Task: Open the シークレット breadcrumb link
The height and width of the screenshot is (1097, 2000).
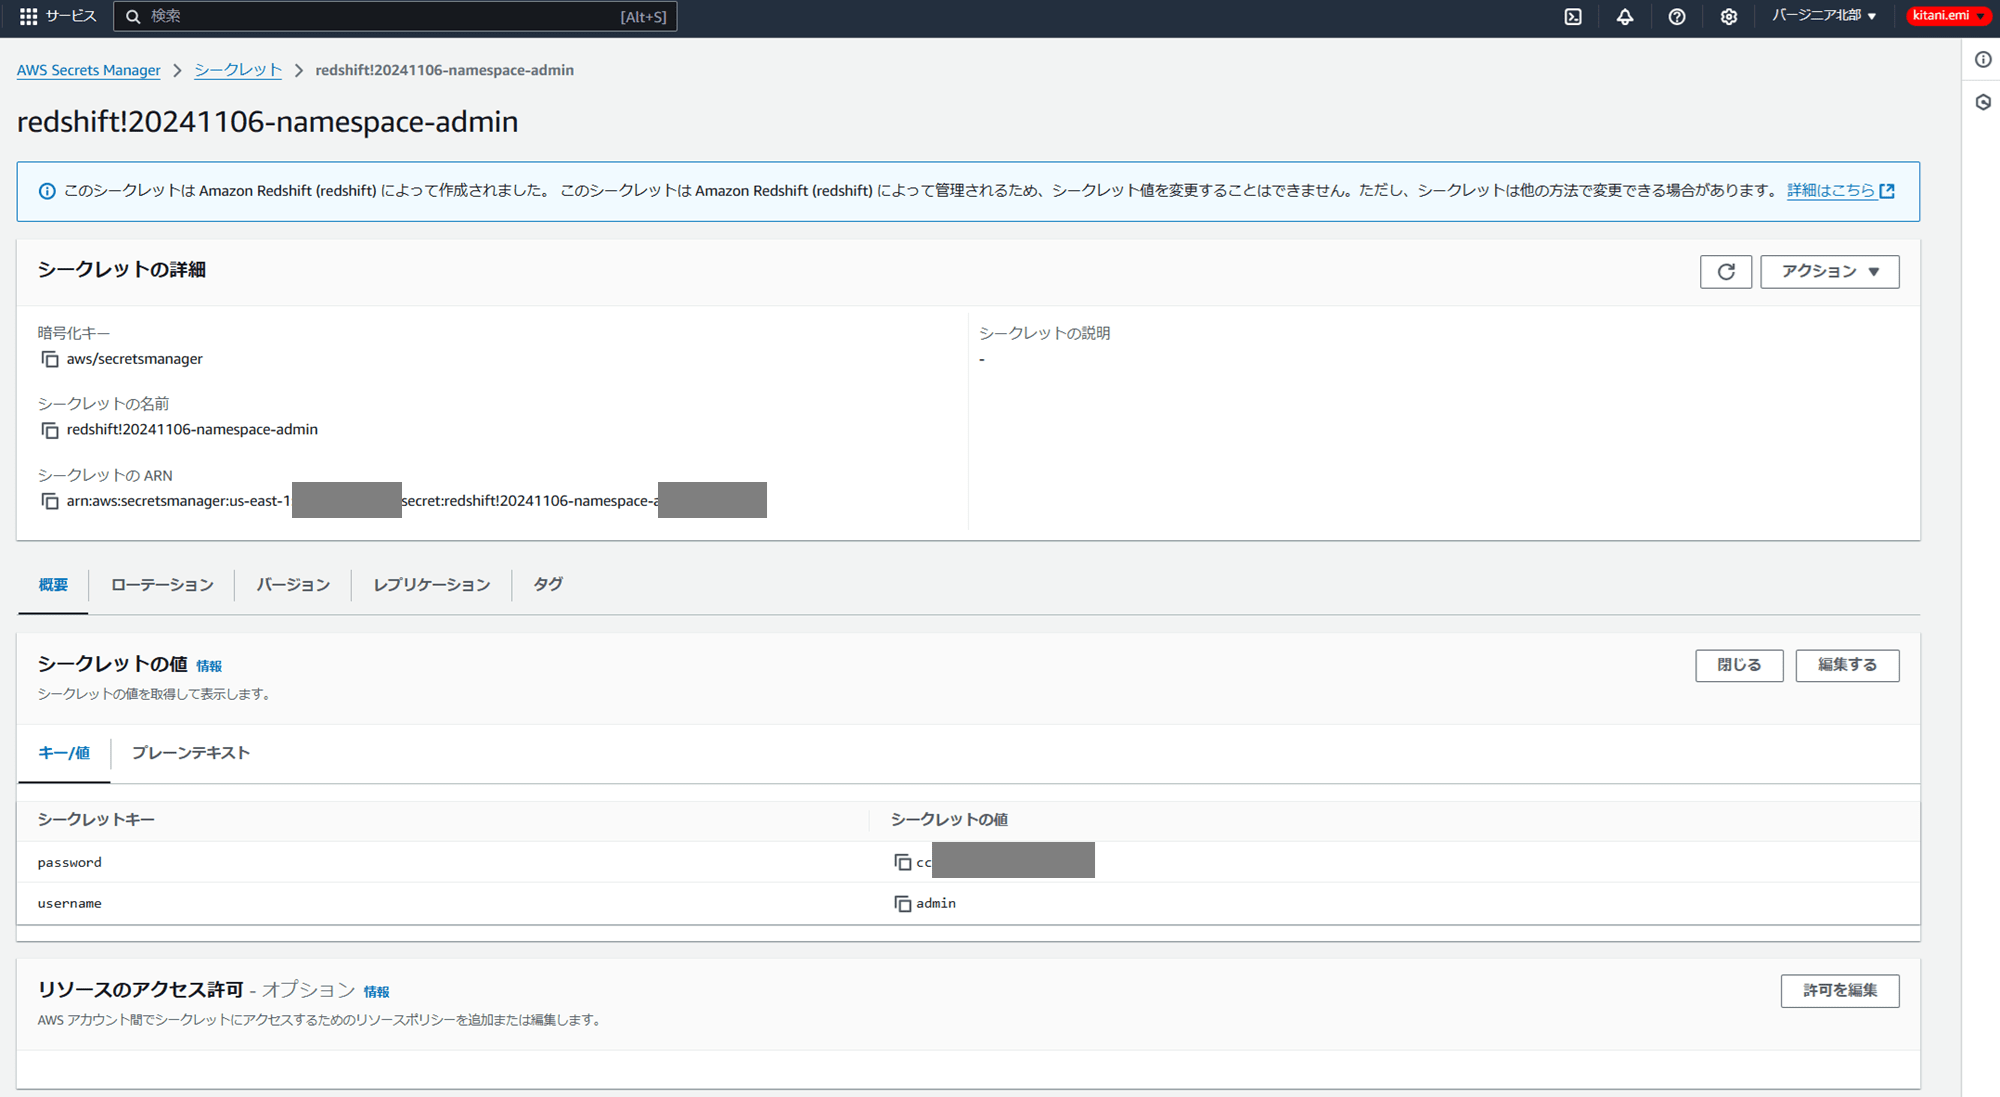Action: pos(238,70)
